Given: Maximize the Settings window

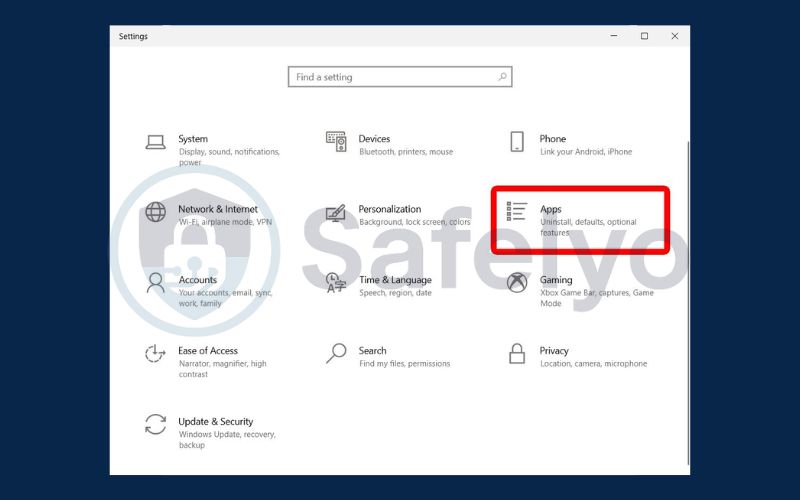Looking at the screenshot, I should pos(644,36).
